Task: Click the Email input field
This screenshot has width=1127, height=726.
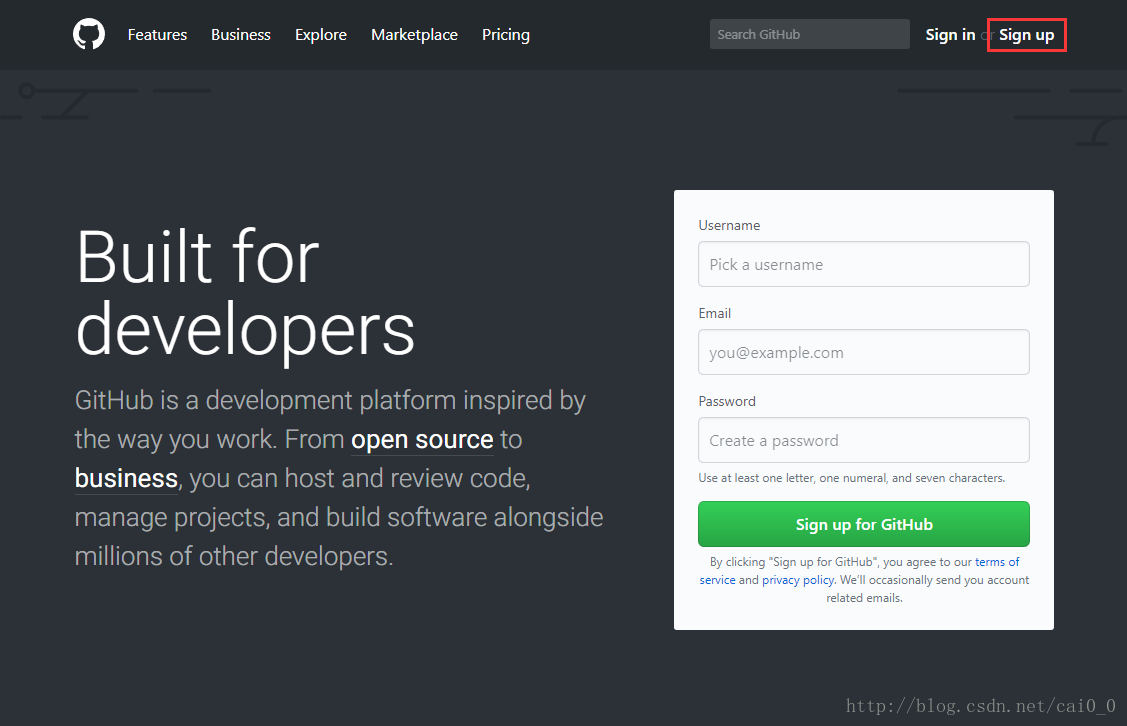Action: pos(863,352)
